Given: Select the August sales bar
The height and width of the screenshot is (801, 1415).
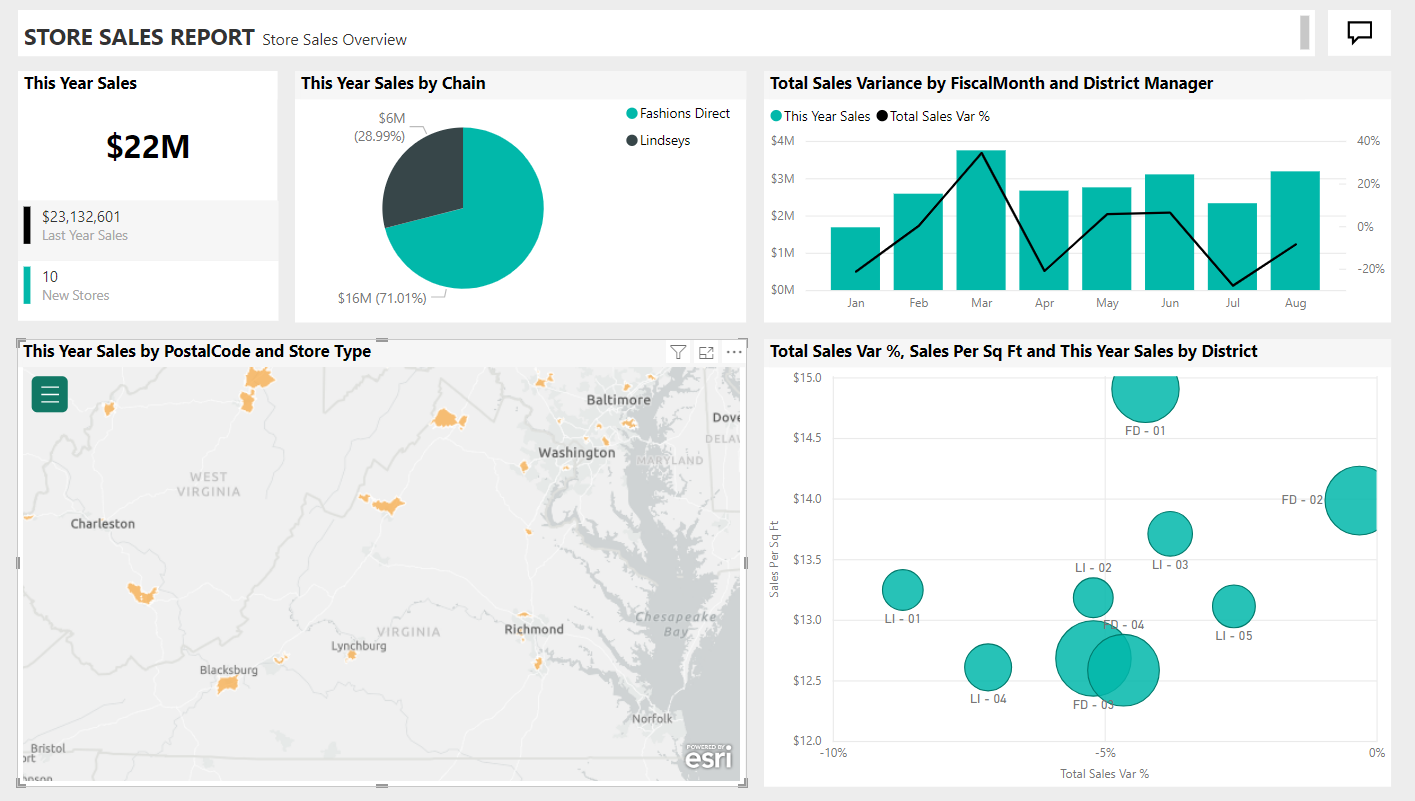Looking at the screenshot, I should click(1295, 231).
